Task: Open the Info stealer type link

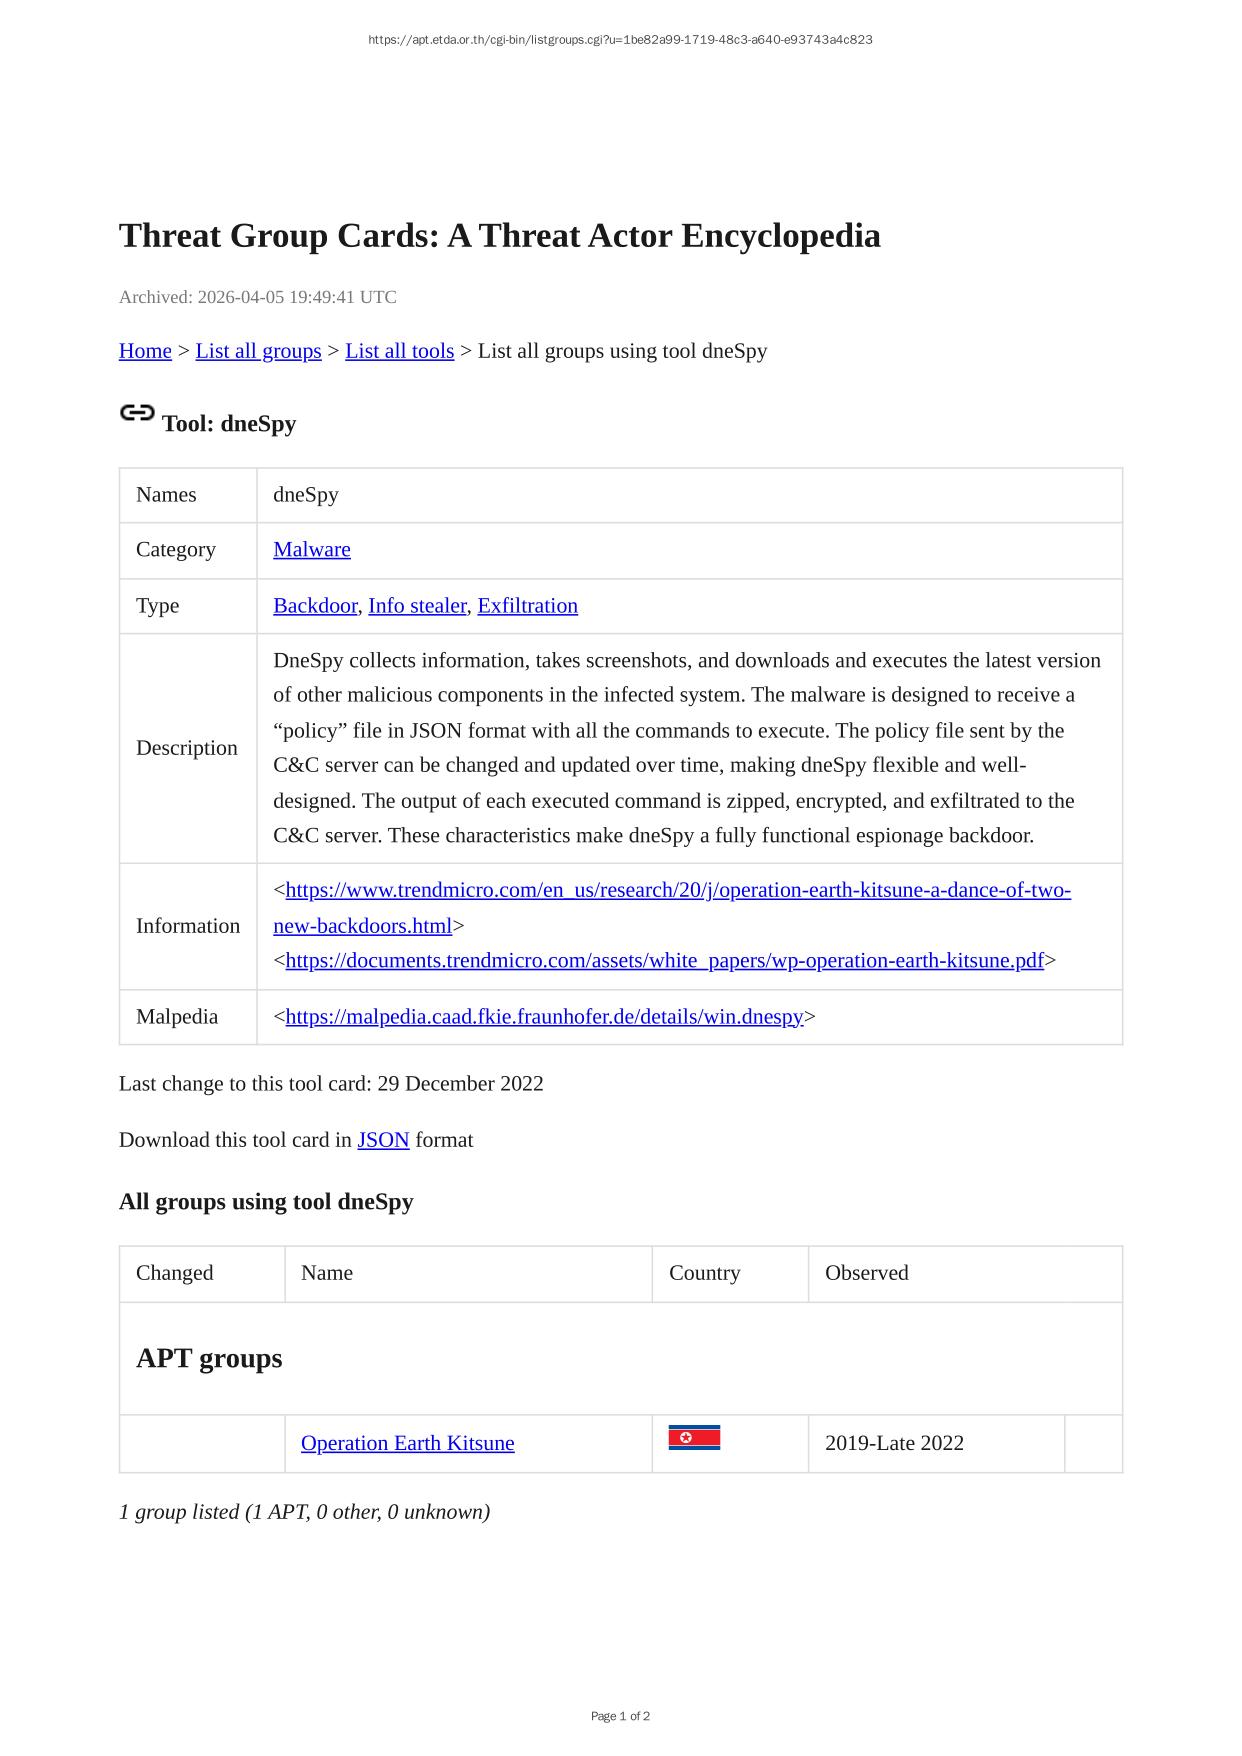Action: (417, 606)
